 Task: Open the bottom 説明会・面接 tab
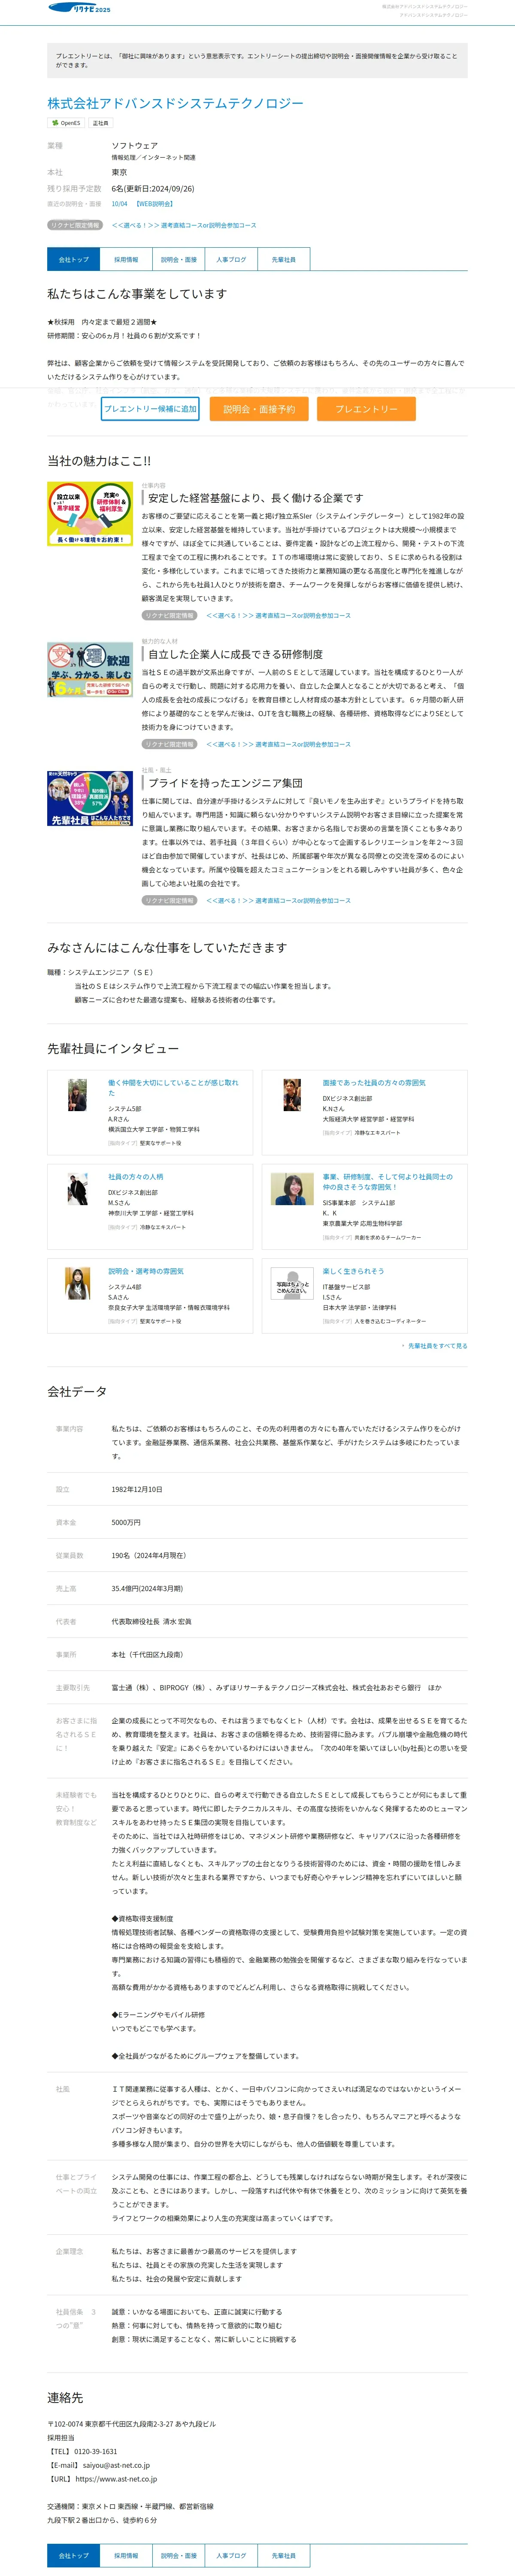(179, 2555)
